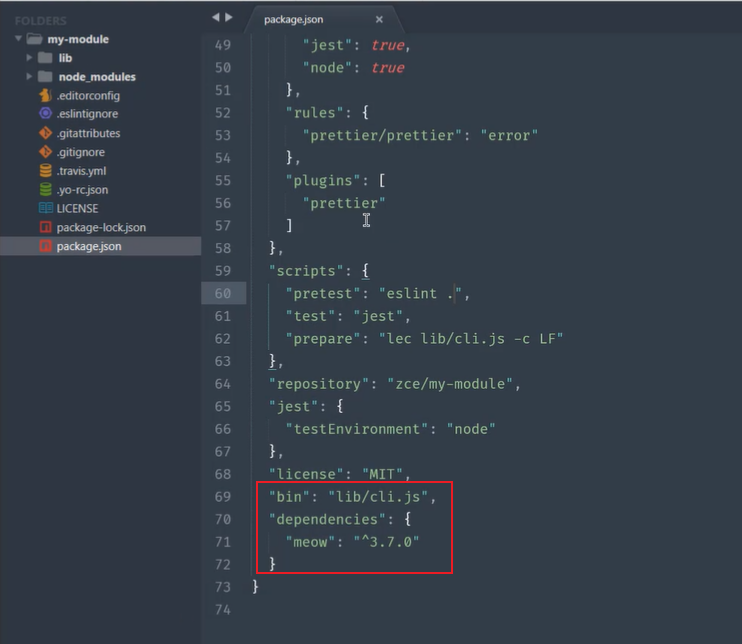Image resolution: width=742 pixels, height=644 pixels.
Task: Click the "lib/cli.js" bin value
Action: [378, 497]
